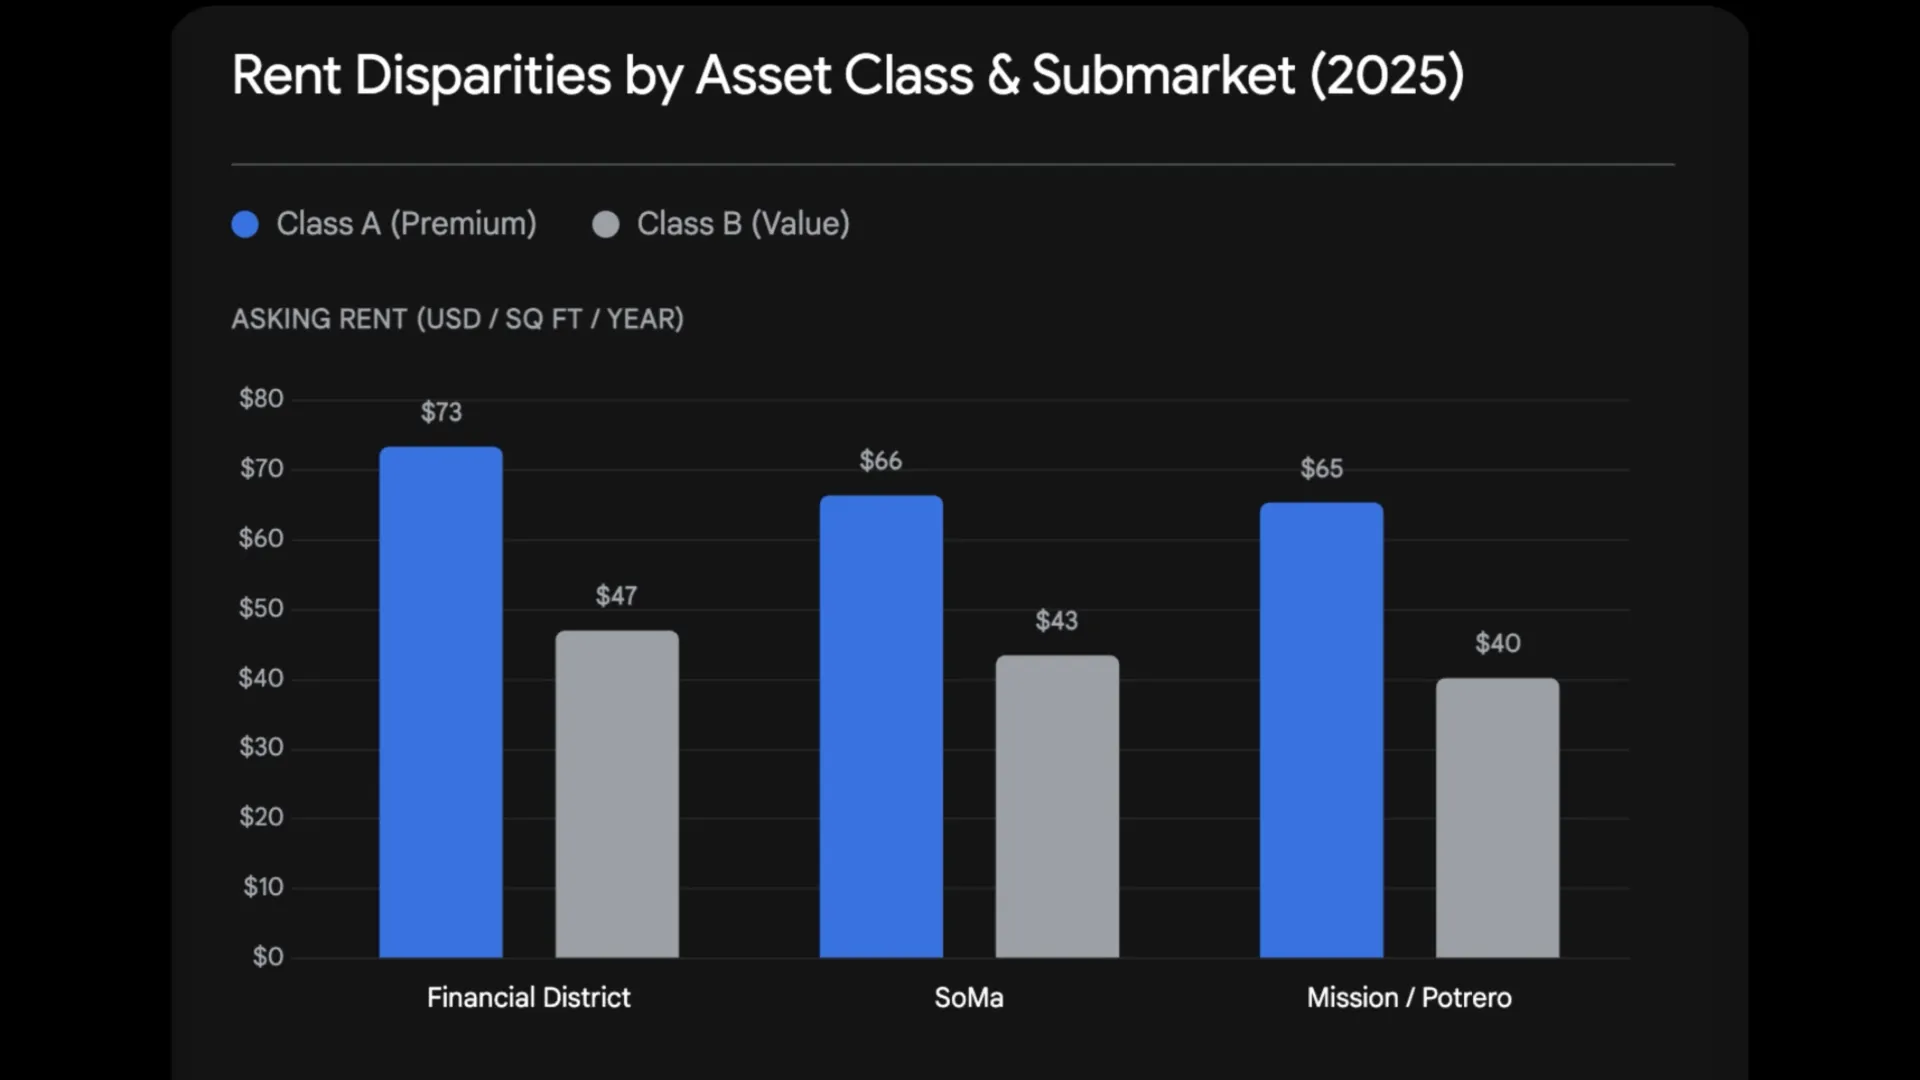Select the gray Financial District Class B bar

[x=617, y=794]
